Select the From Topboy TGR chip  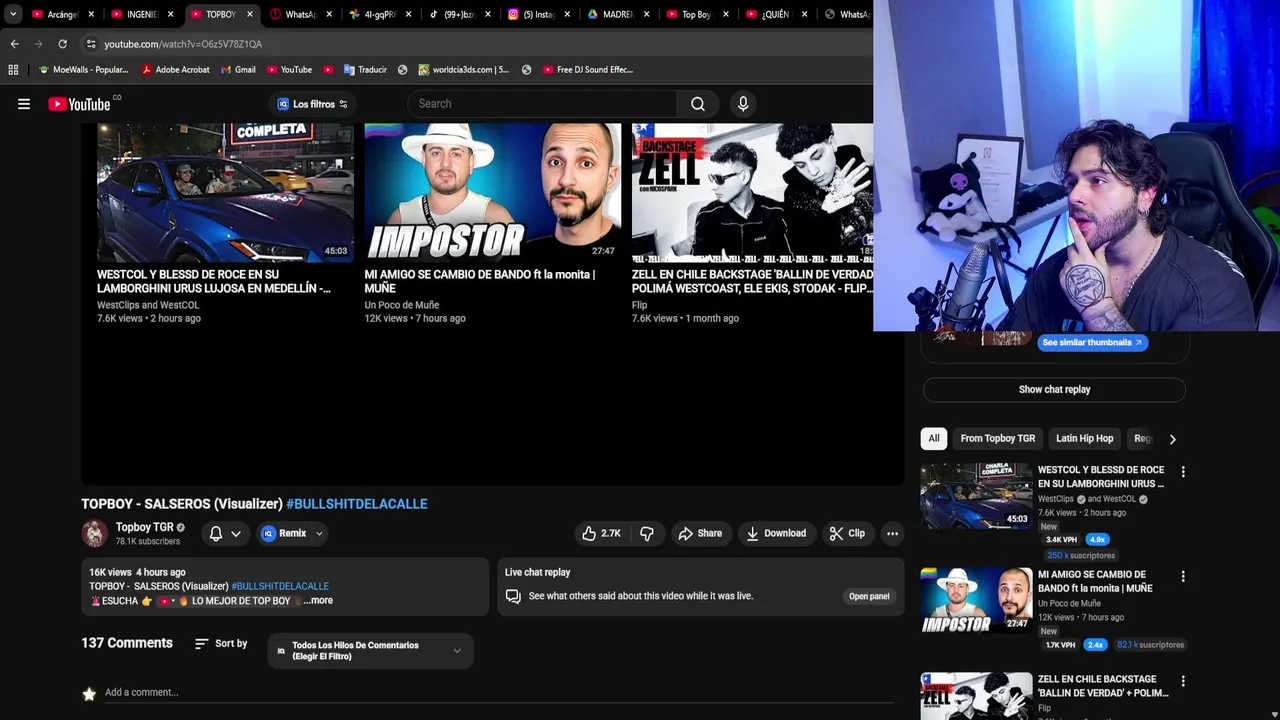point(997,438)
